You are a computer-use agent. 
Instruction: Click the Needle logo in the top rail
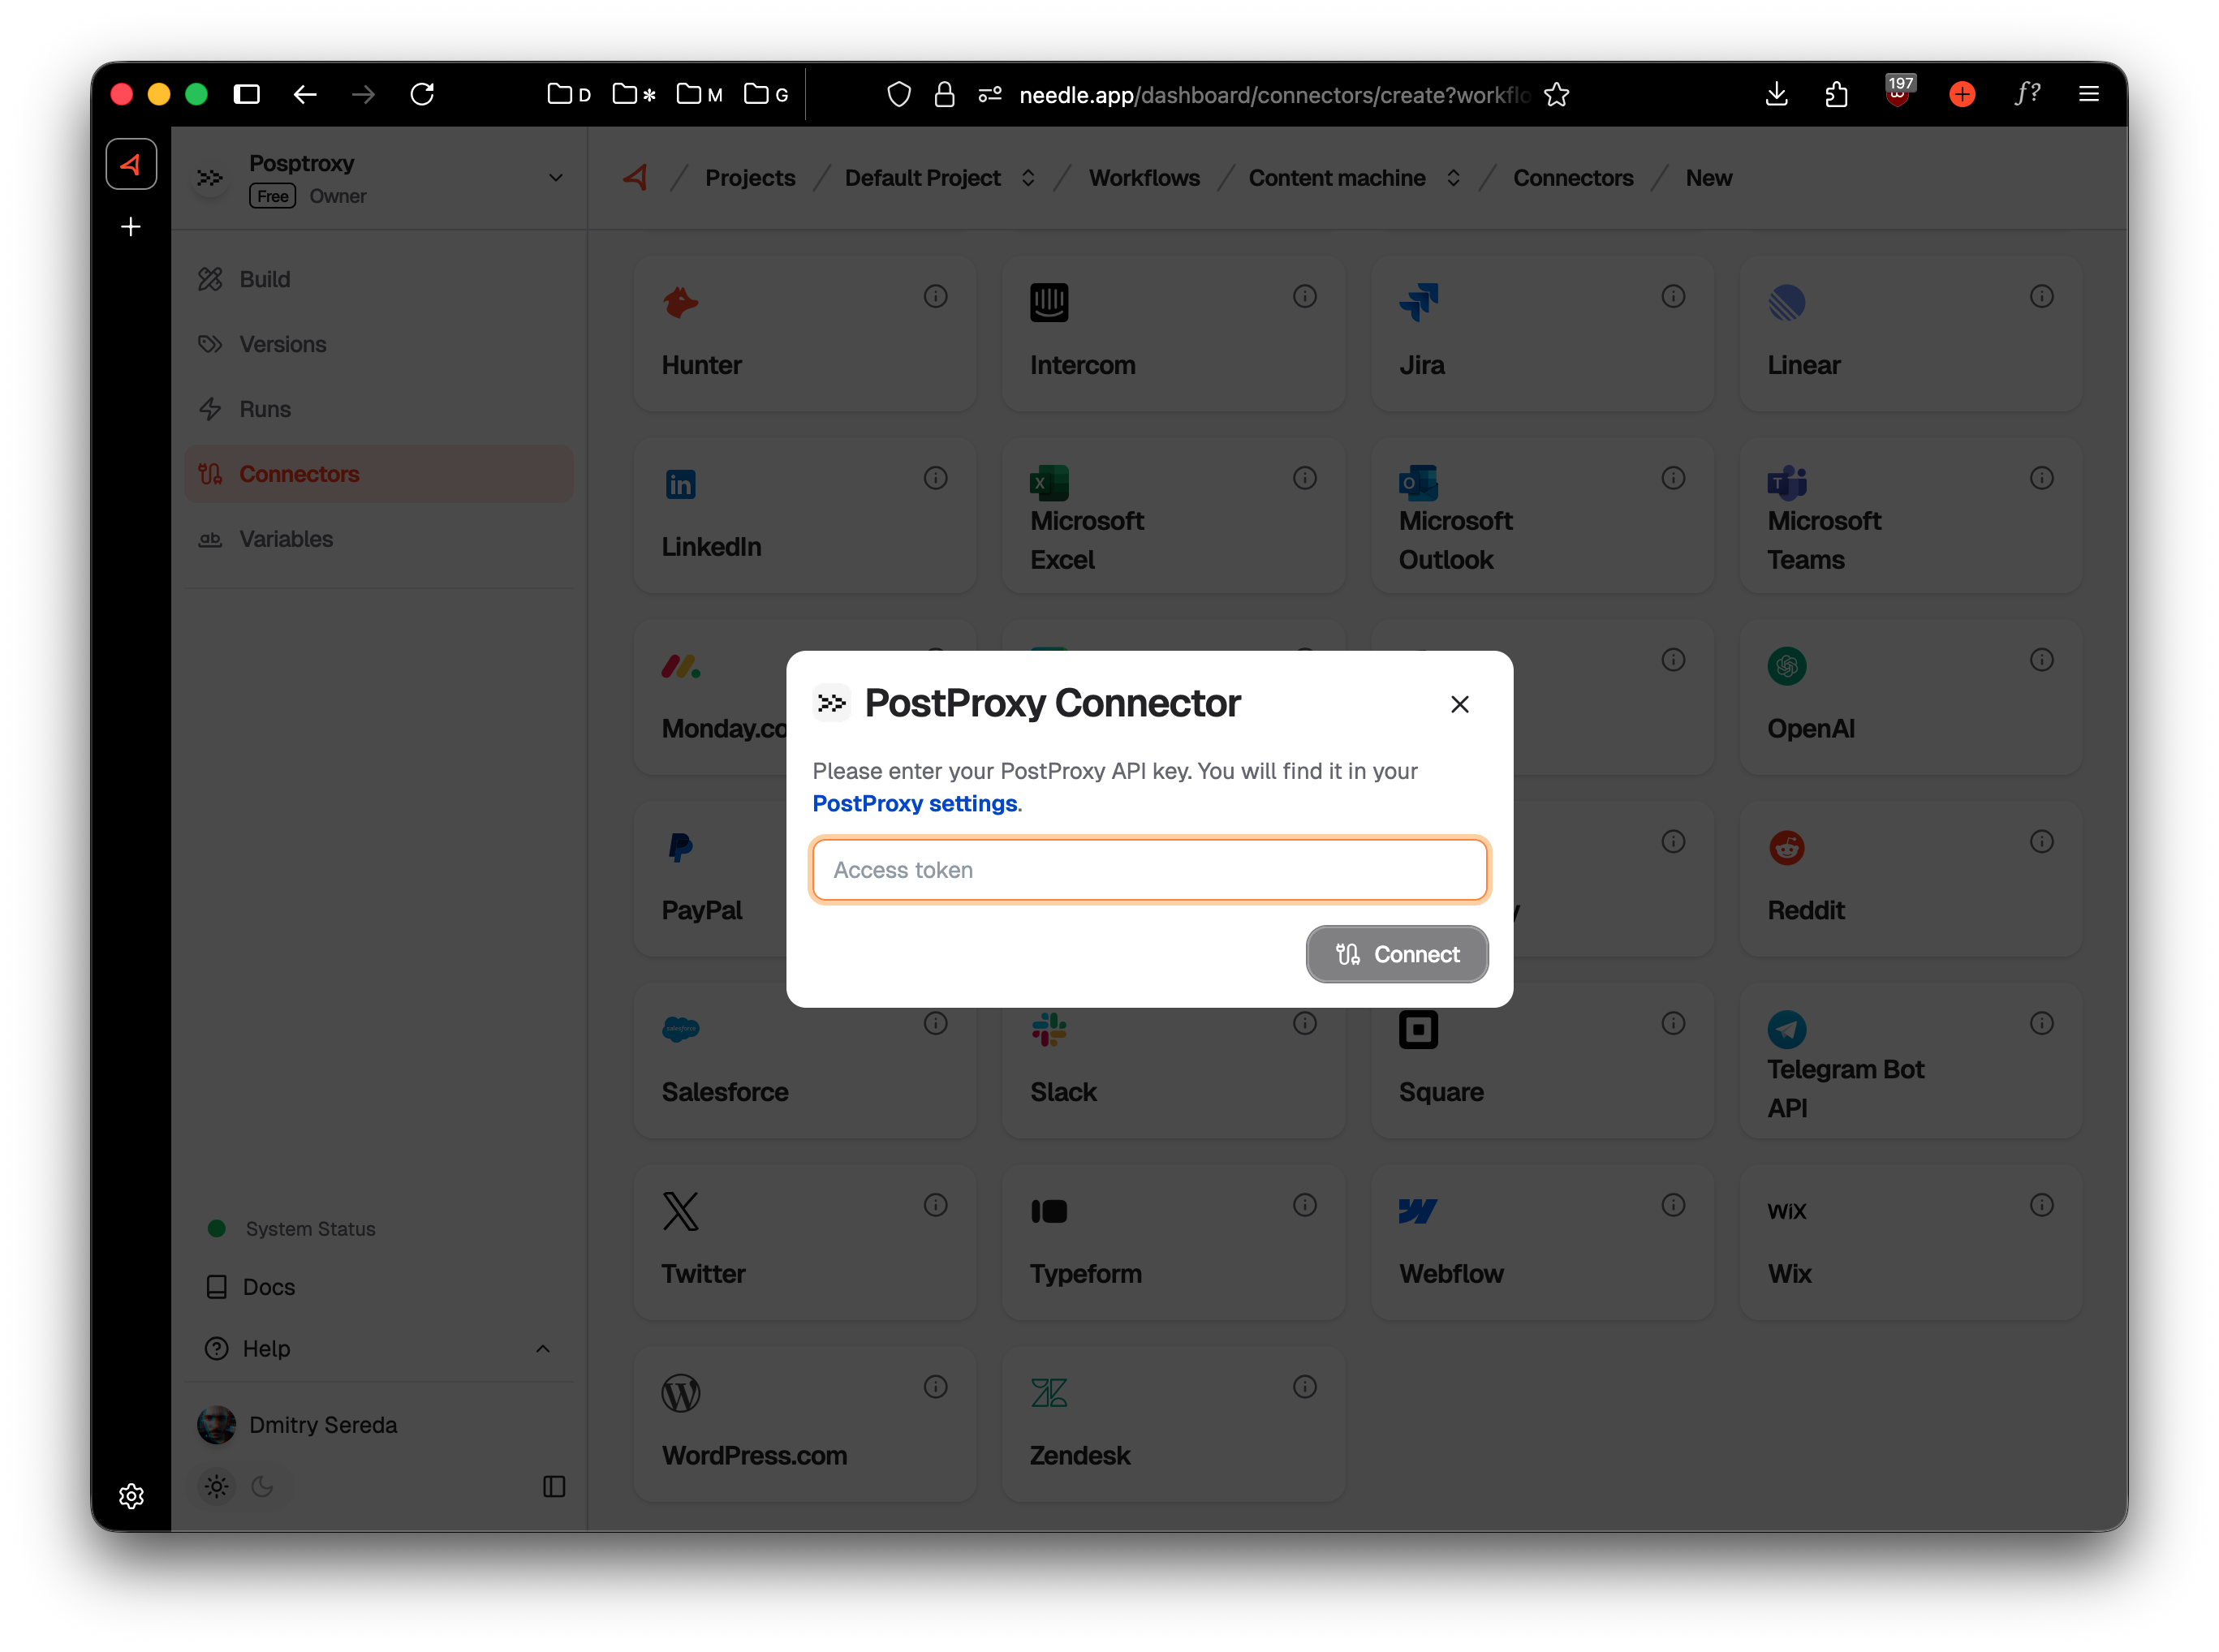tap(131, 164)
